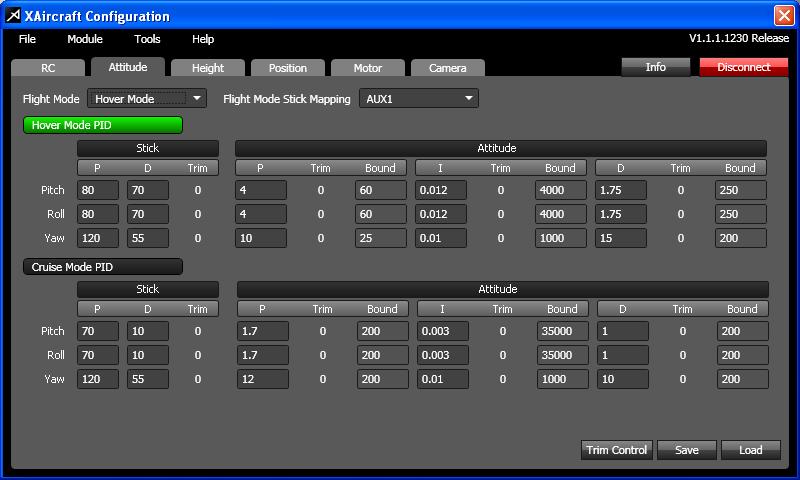Viewport: 800px width, 480px height.
Task: Click Cruise Pitch Stick D field 10
Action: (x=147, y=331)
